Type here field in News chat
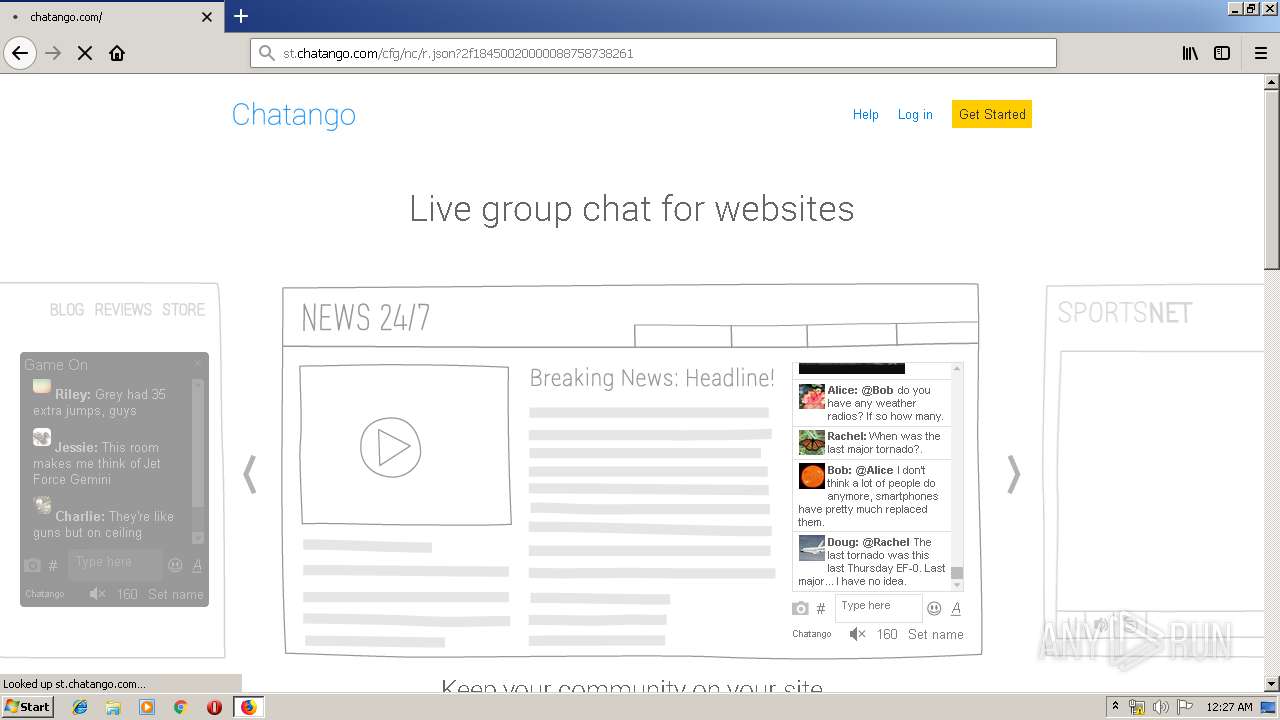The width and height of the screenshot is (1280, 720). point(878,607)
